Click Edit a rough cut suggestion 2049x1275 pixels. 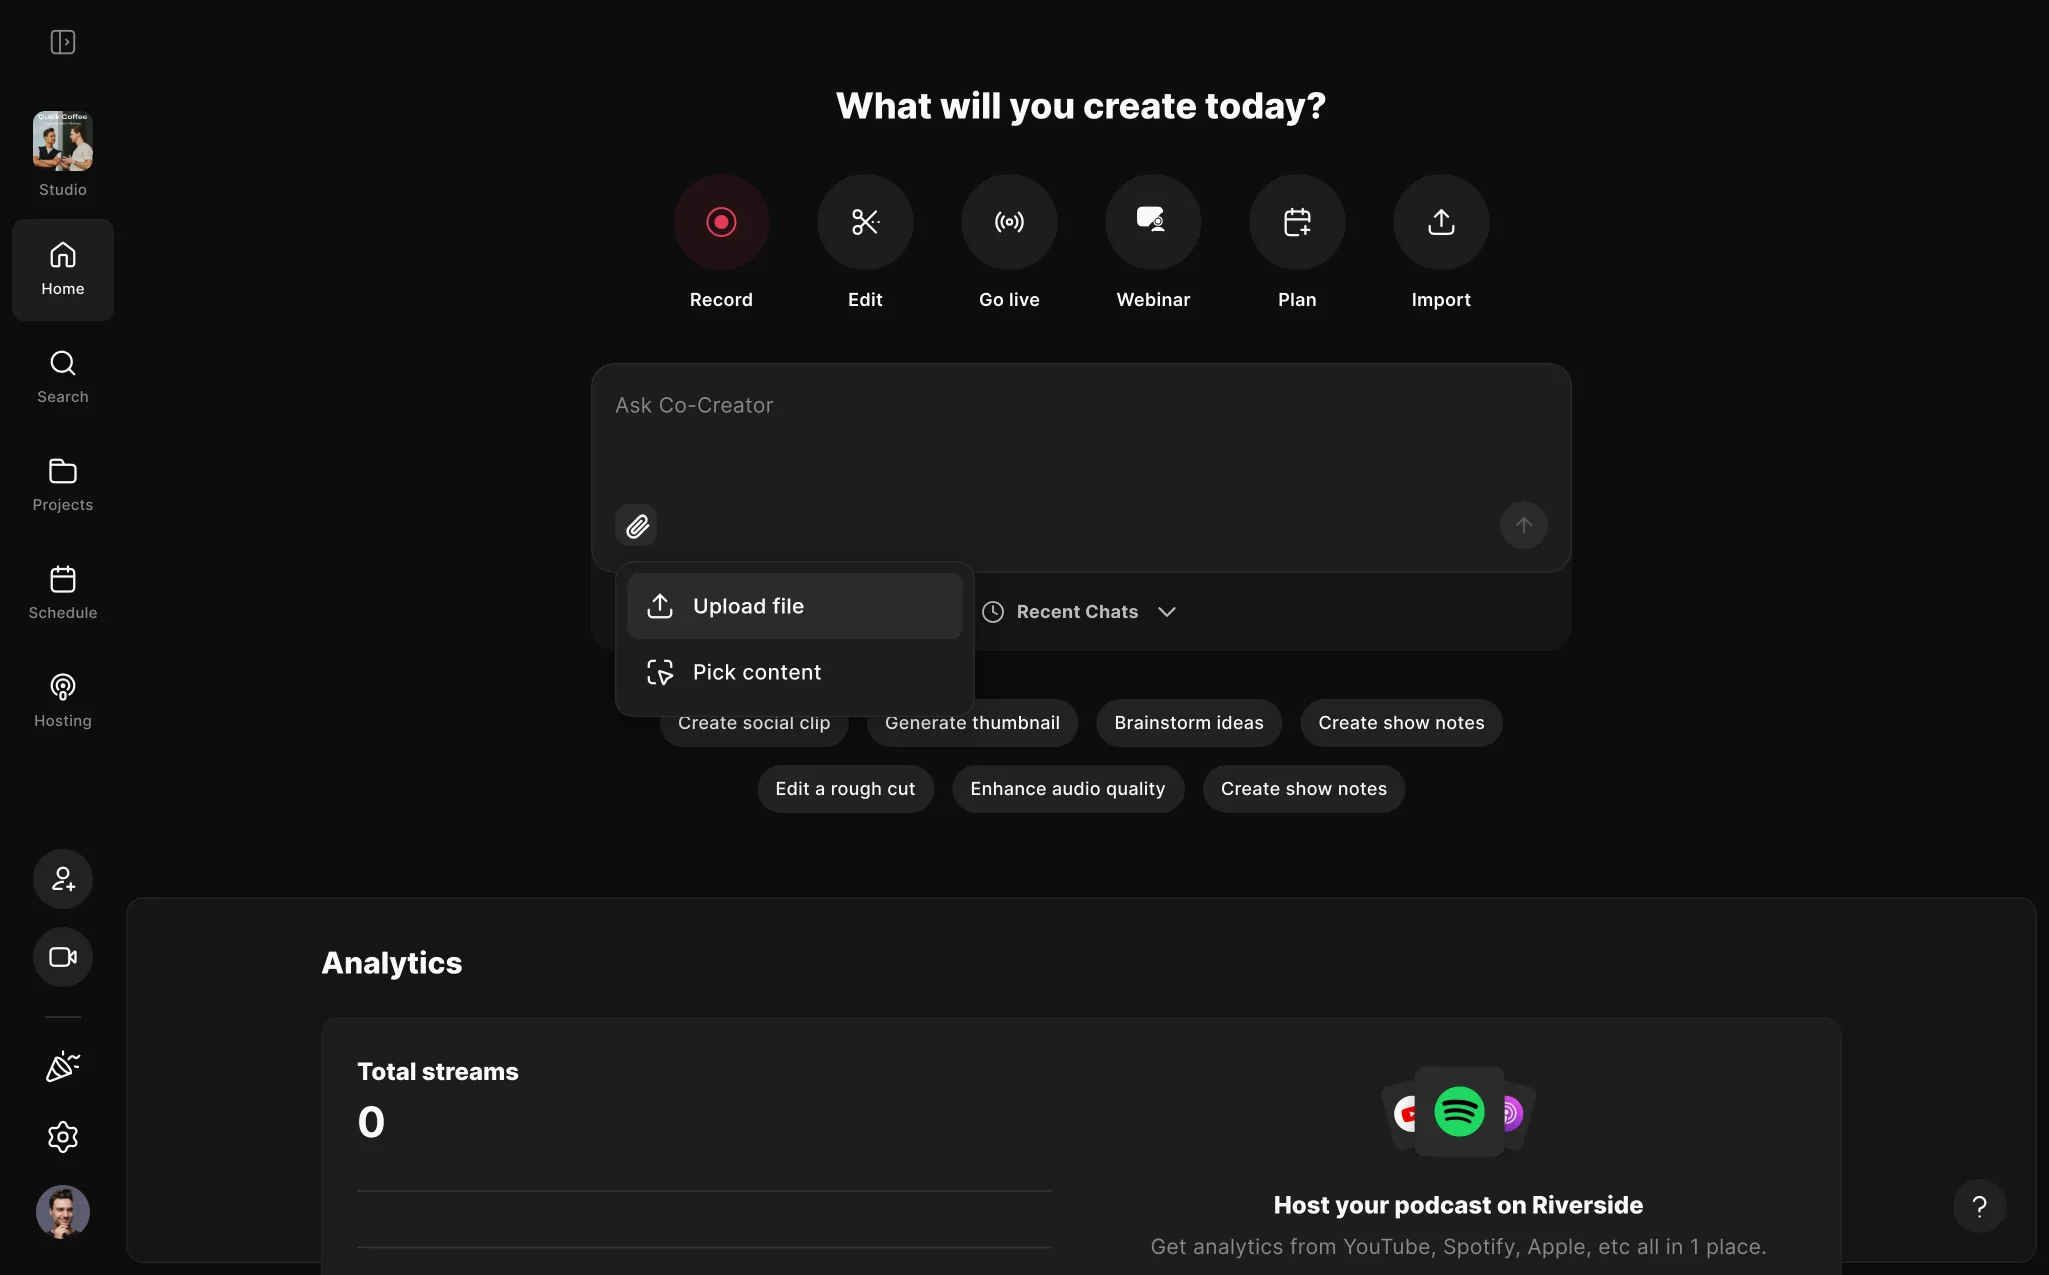point(845,789)
